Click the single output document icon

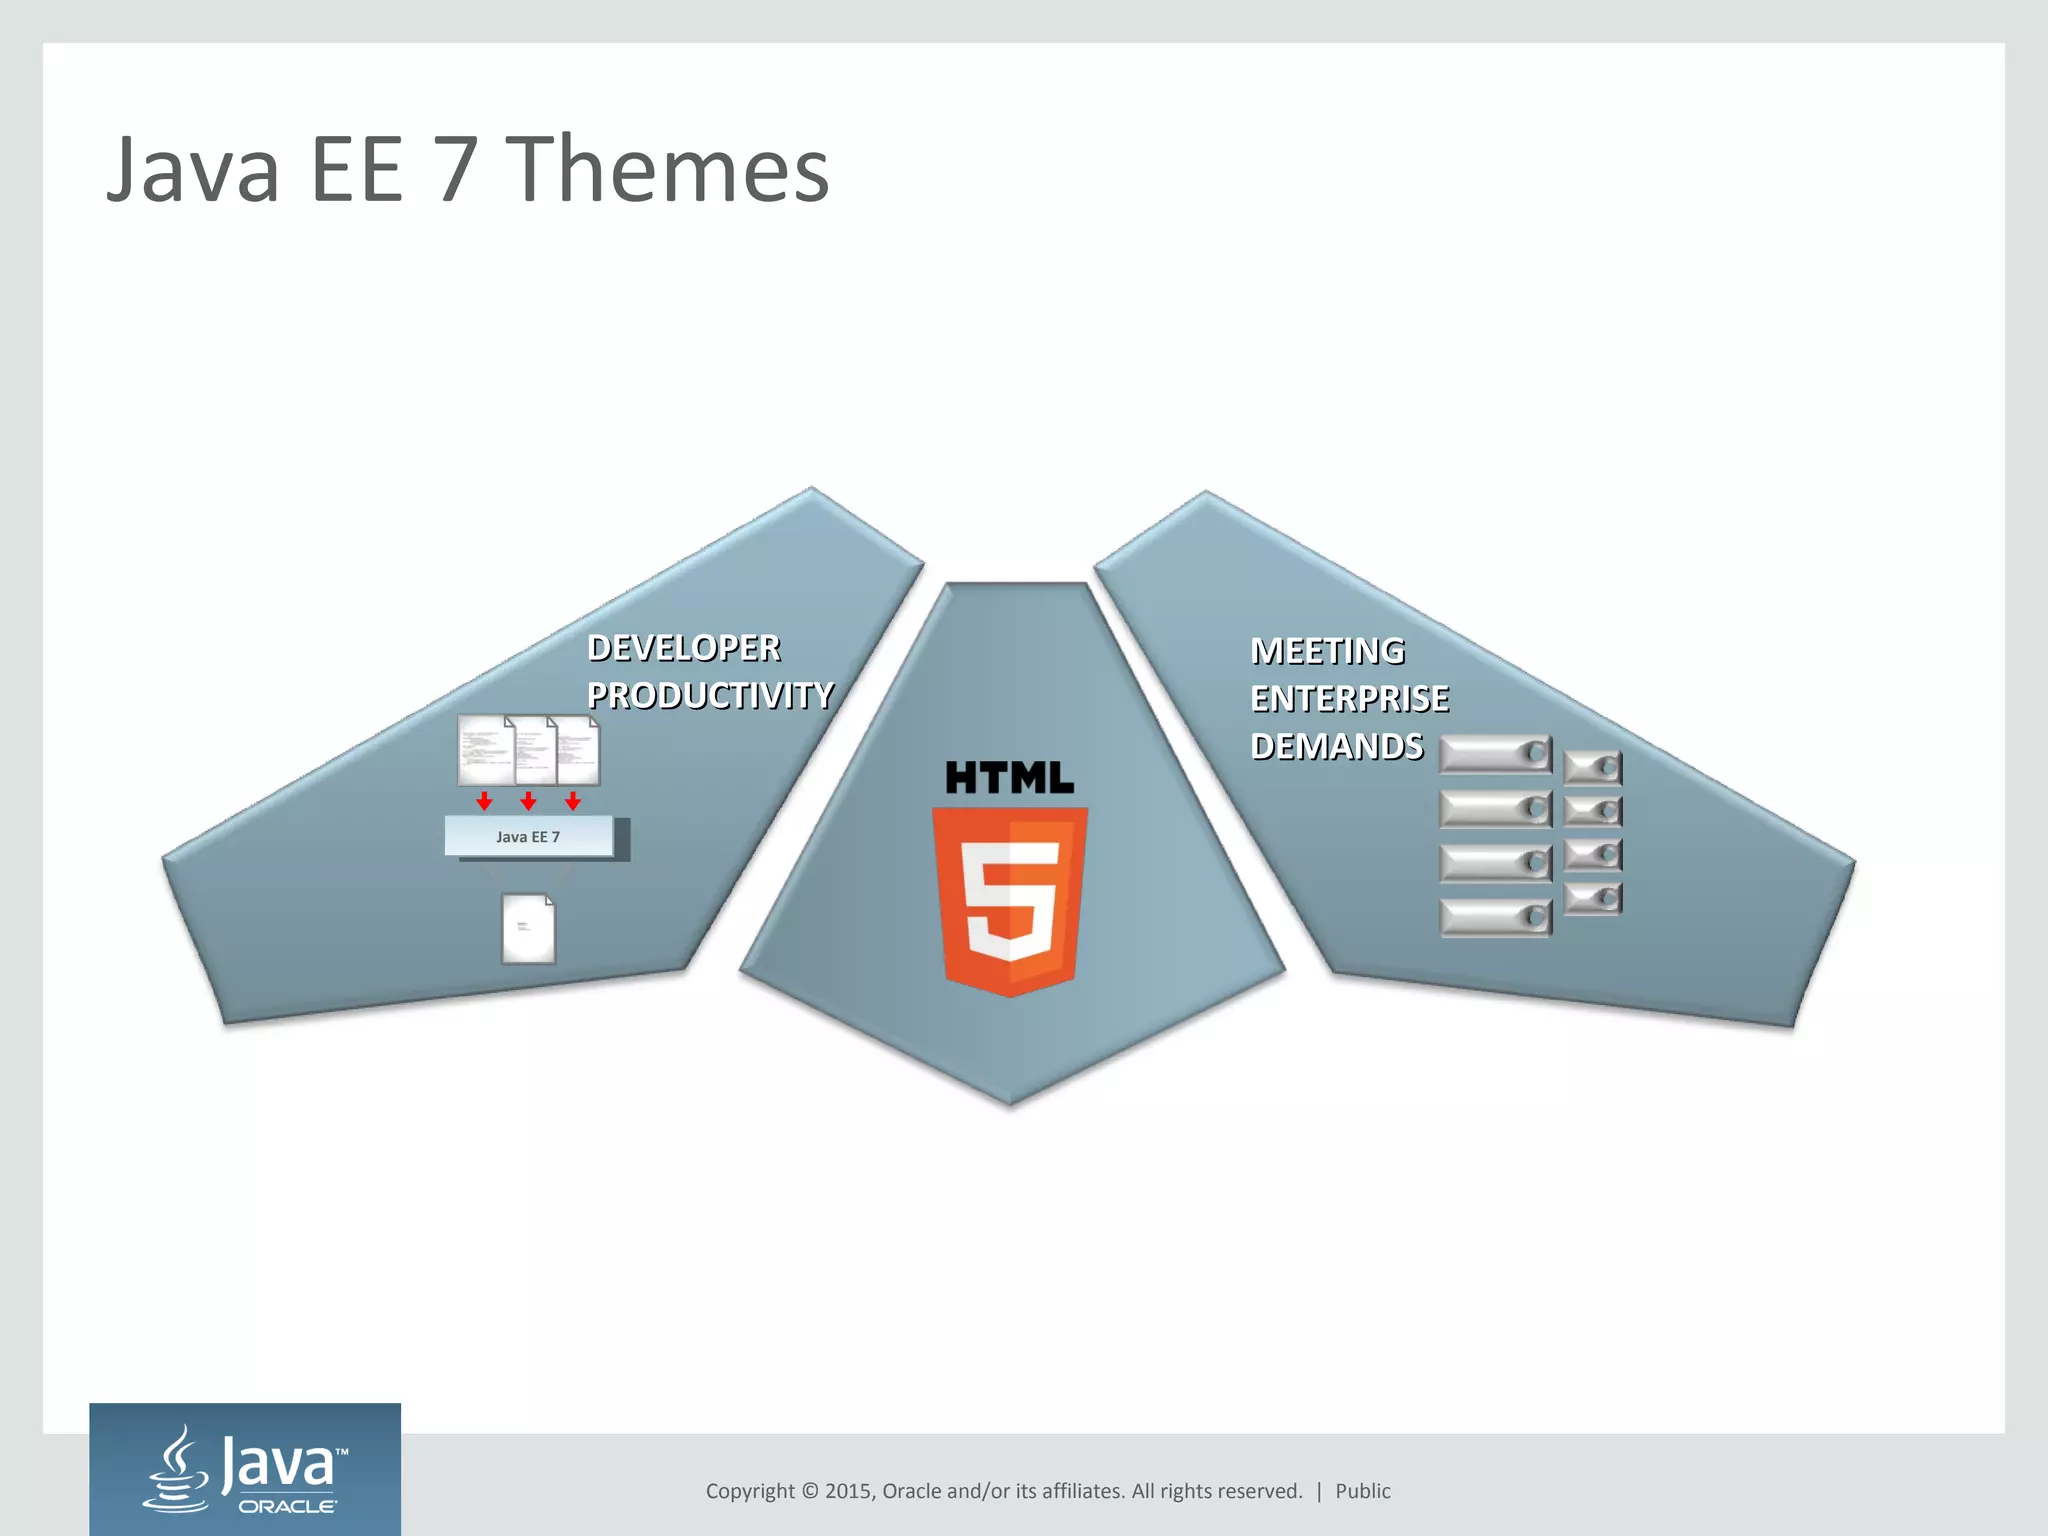[x=528, y=928]
